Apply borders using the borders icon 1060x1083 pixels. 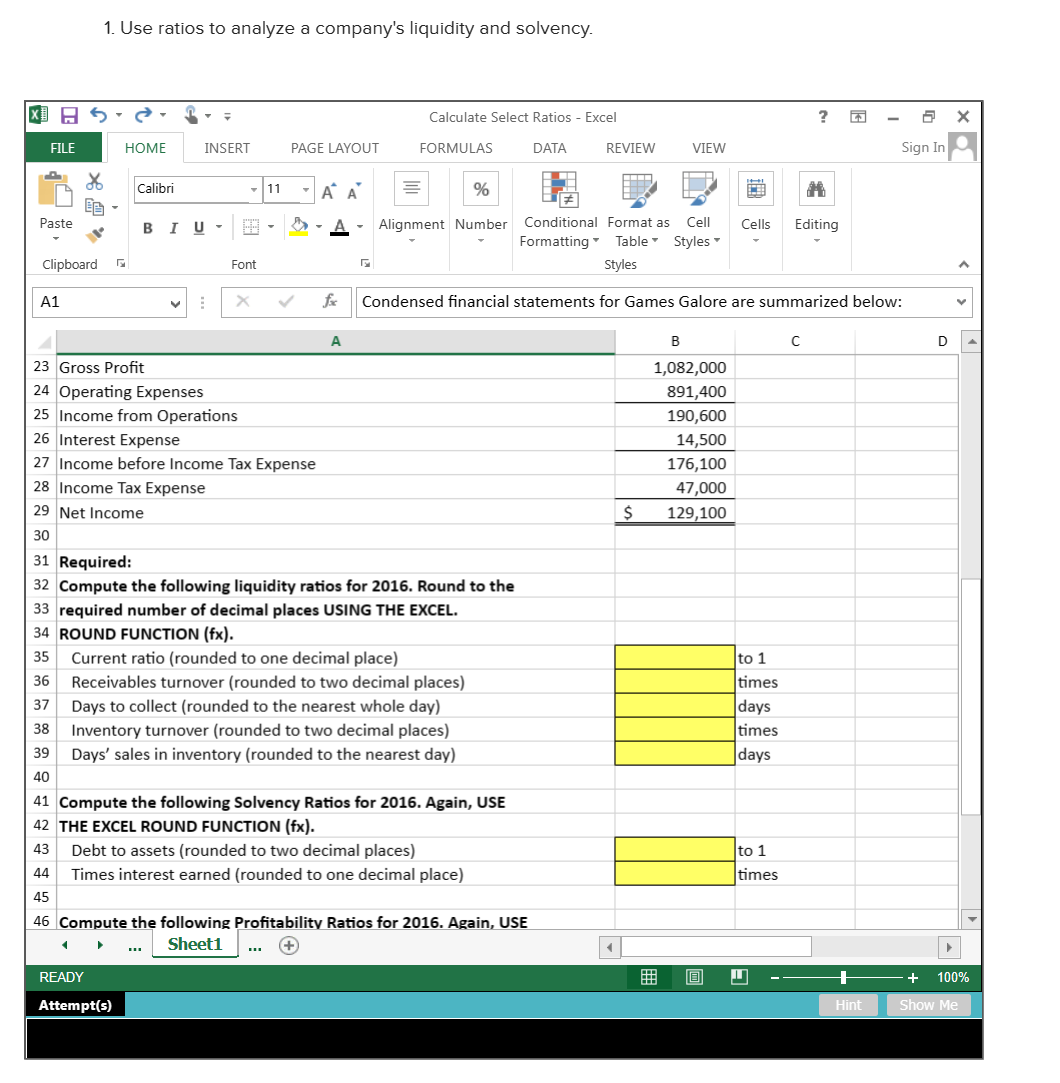point(251,227)
